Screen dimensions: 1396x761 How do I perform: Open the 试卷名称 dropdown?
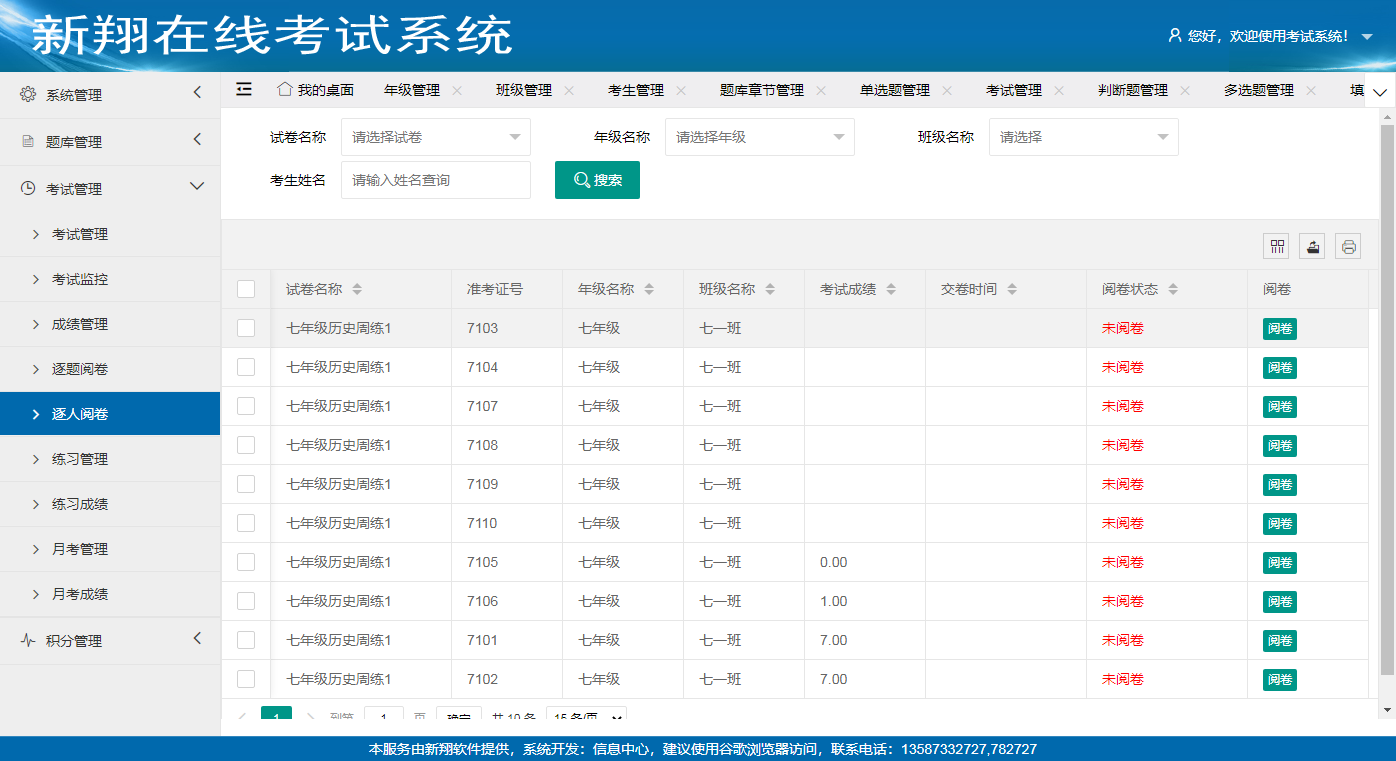pyautogui.click(x=435, y=137)
